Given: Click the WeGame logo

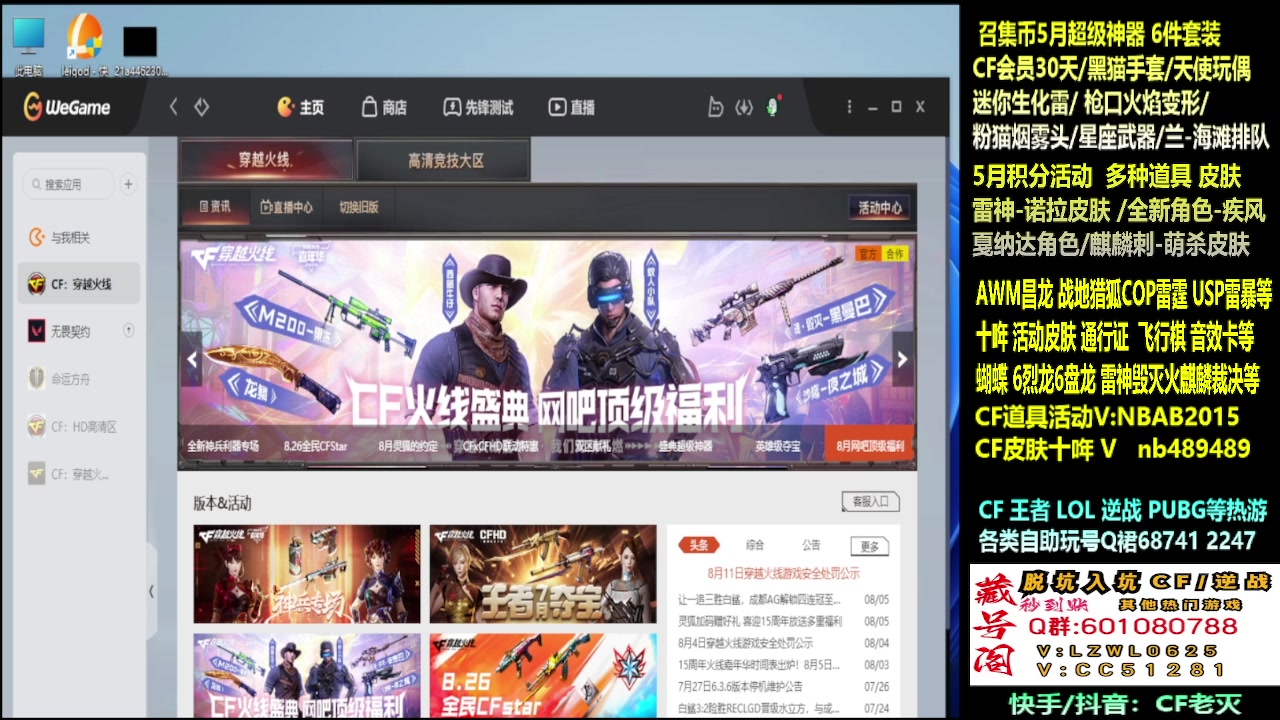Looking at the screenshot, I should click(68, 107).
